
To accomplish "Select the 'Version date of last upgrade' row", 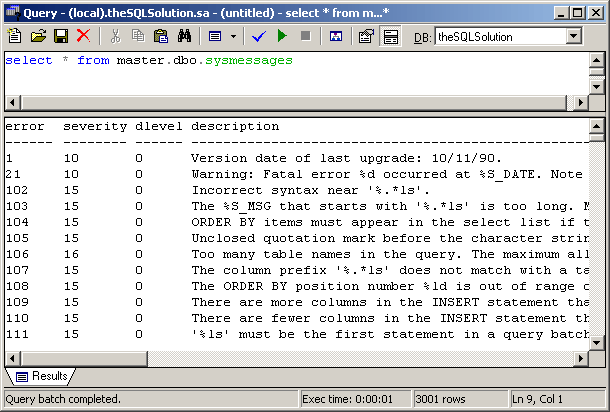I will click(296, 158).
